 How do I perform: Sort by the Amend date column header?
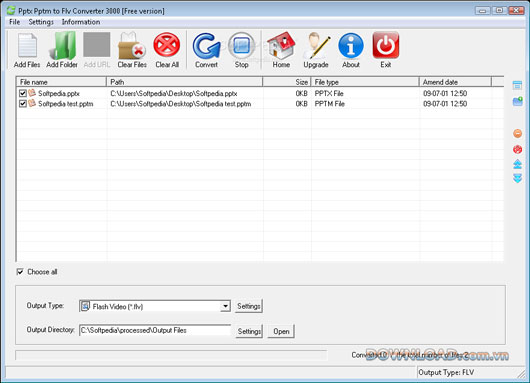(455, 82)
